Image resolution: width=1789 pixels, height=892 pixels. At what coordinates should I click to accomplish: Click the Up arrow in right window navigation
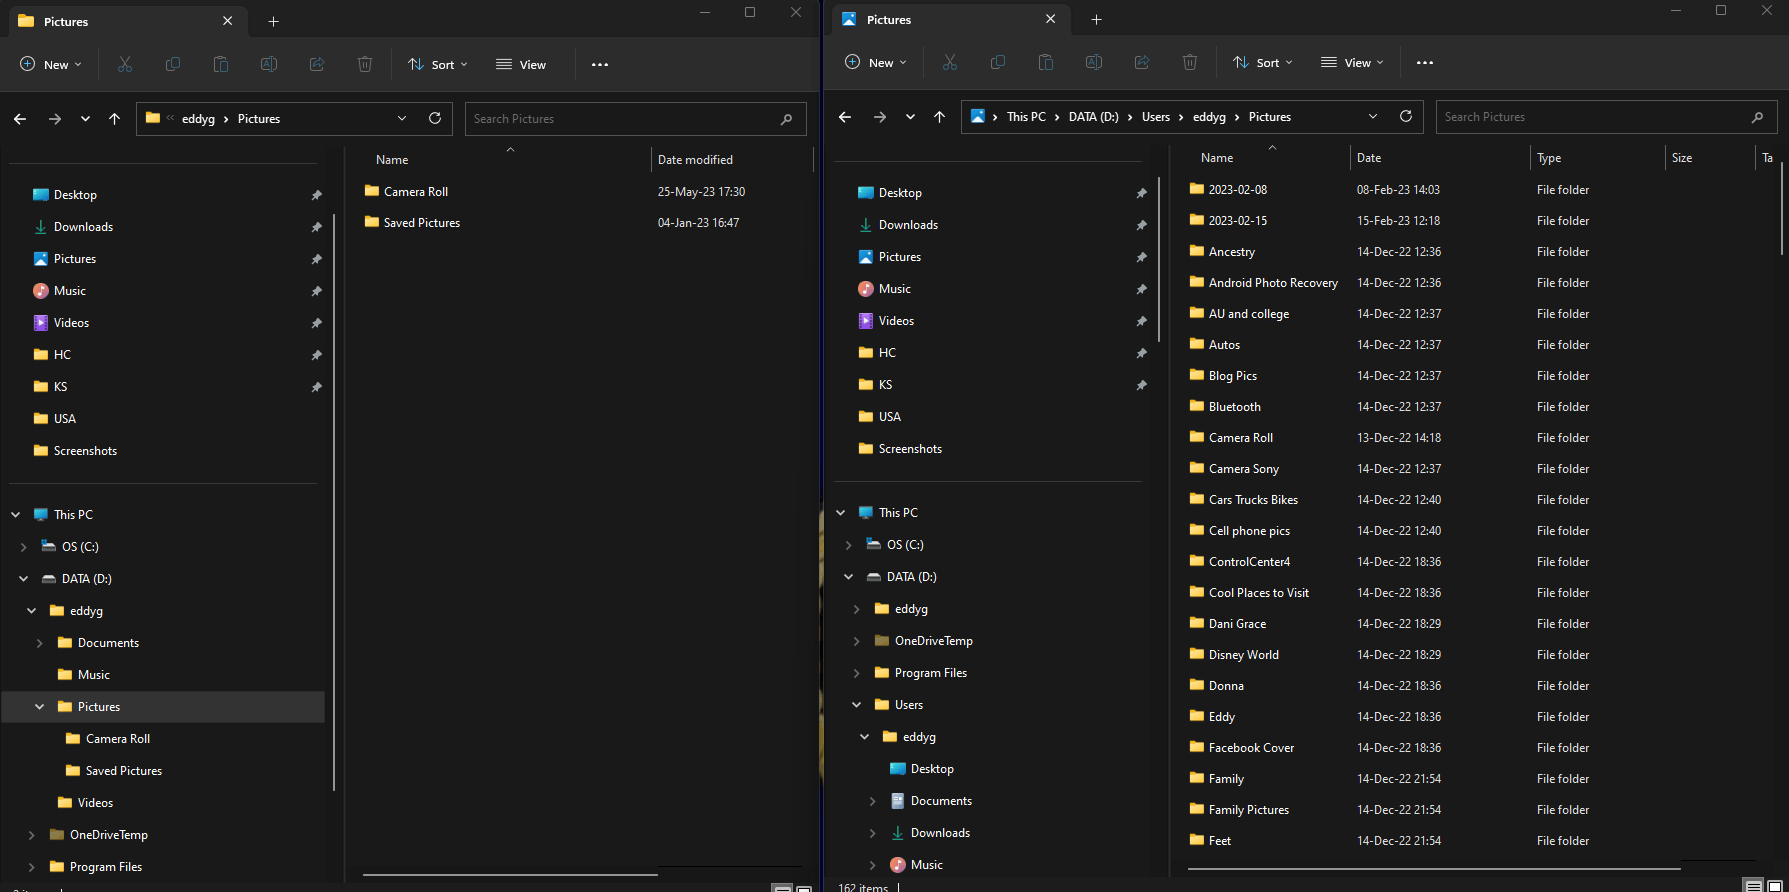pos(939,117)
